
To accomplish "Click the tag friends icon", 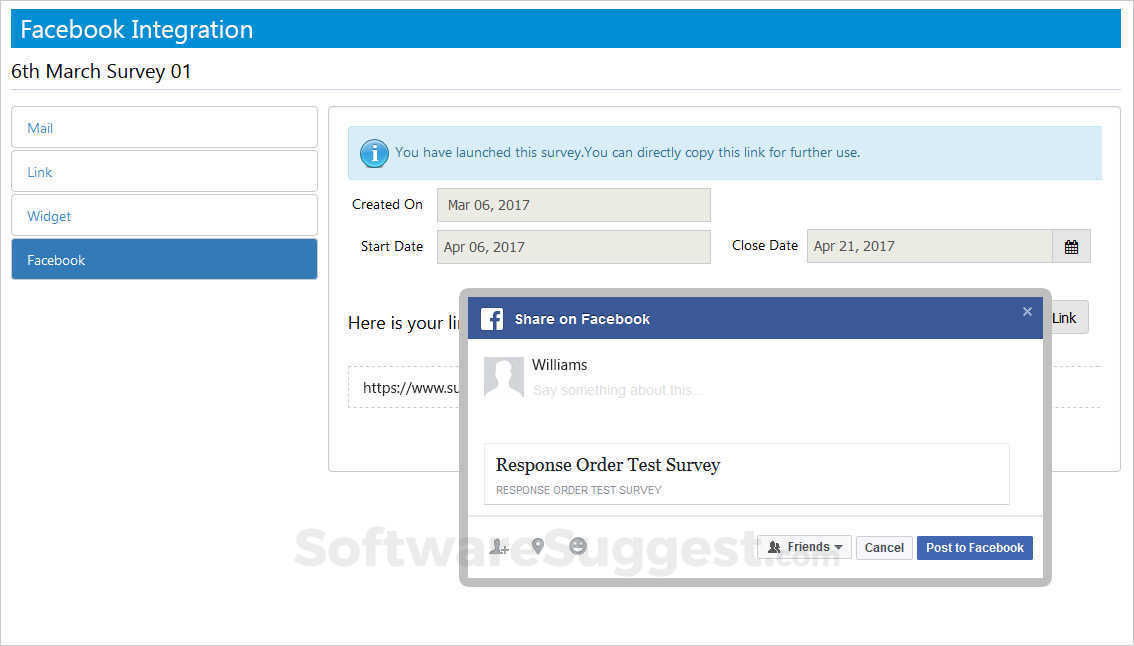I will pyautogui.click(x=498, y=547).
